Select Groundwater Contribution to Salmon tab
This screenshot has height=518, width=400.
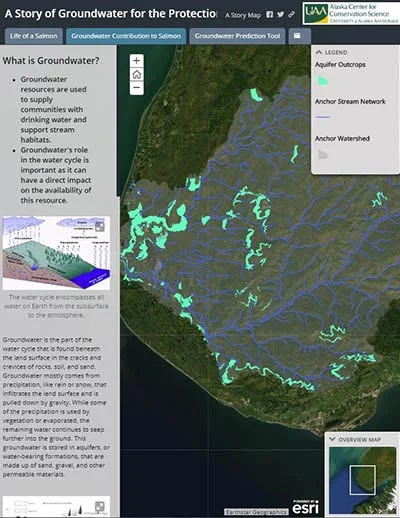point(126,36)
